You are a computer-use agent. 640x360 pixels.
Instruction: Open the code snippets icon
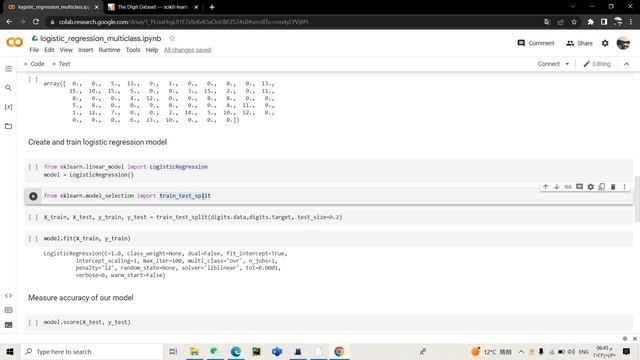point(8,296)
